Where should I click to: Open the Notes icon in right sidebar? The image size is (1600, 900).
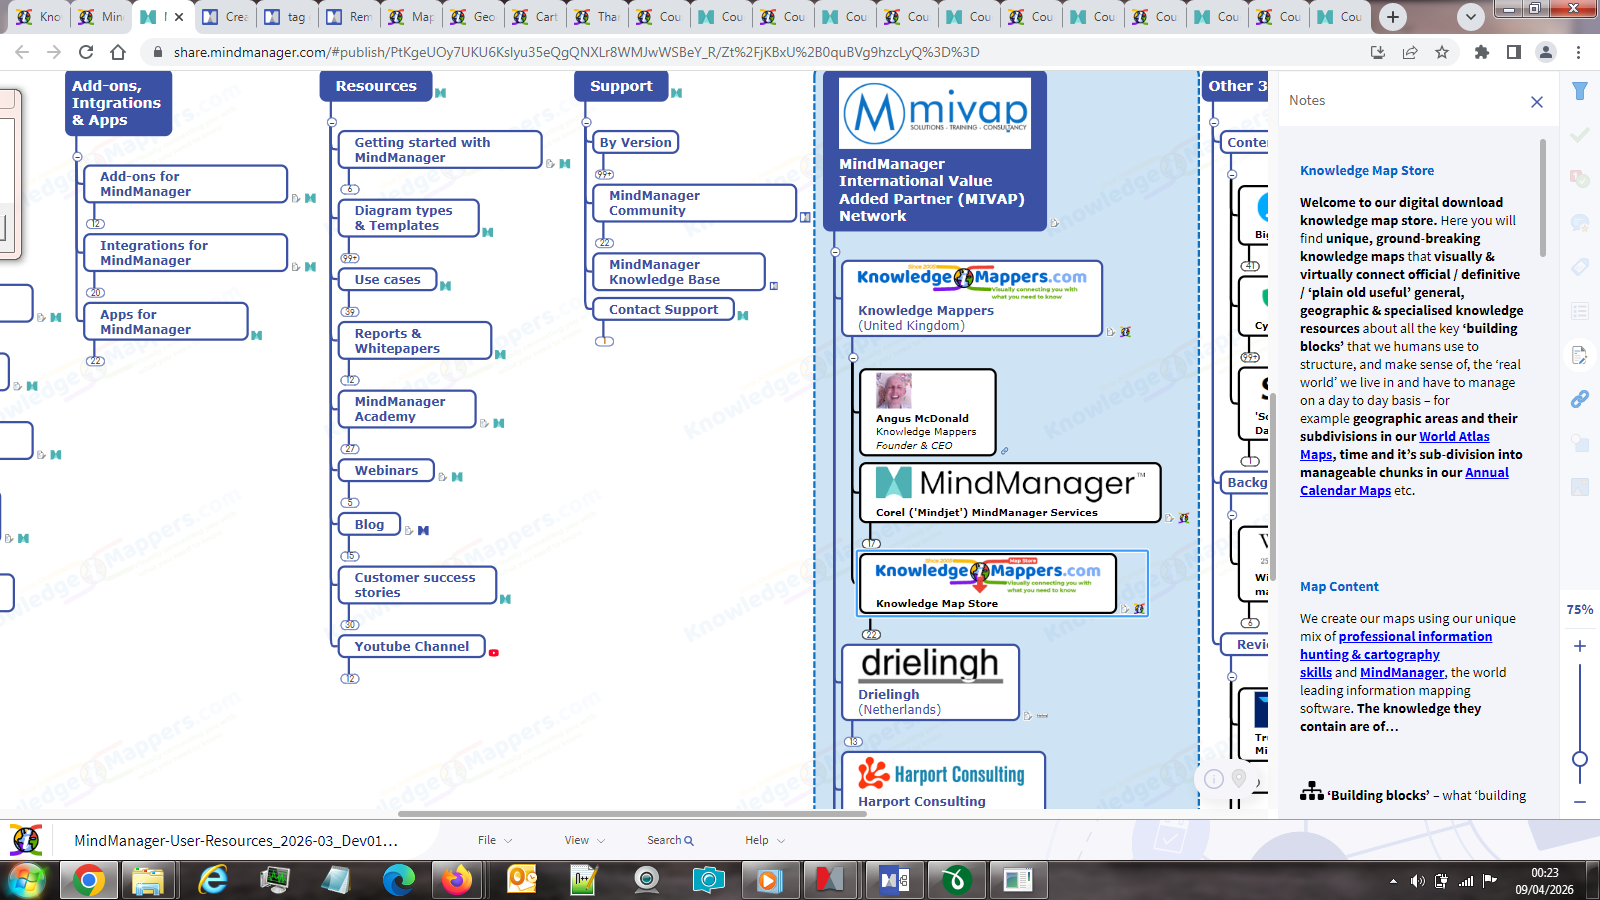click(1580, 355)
